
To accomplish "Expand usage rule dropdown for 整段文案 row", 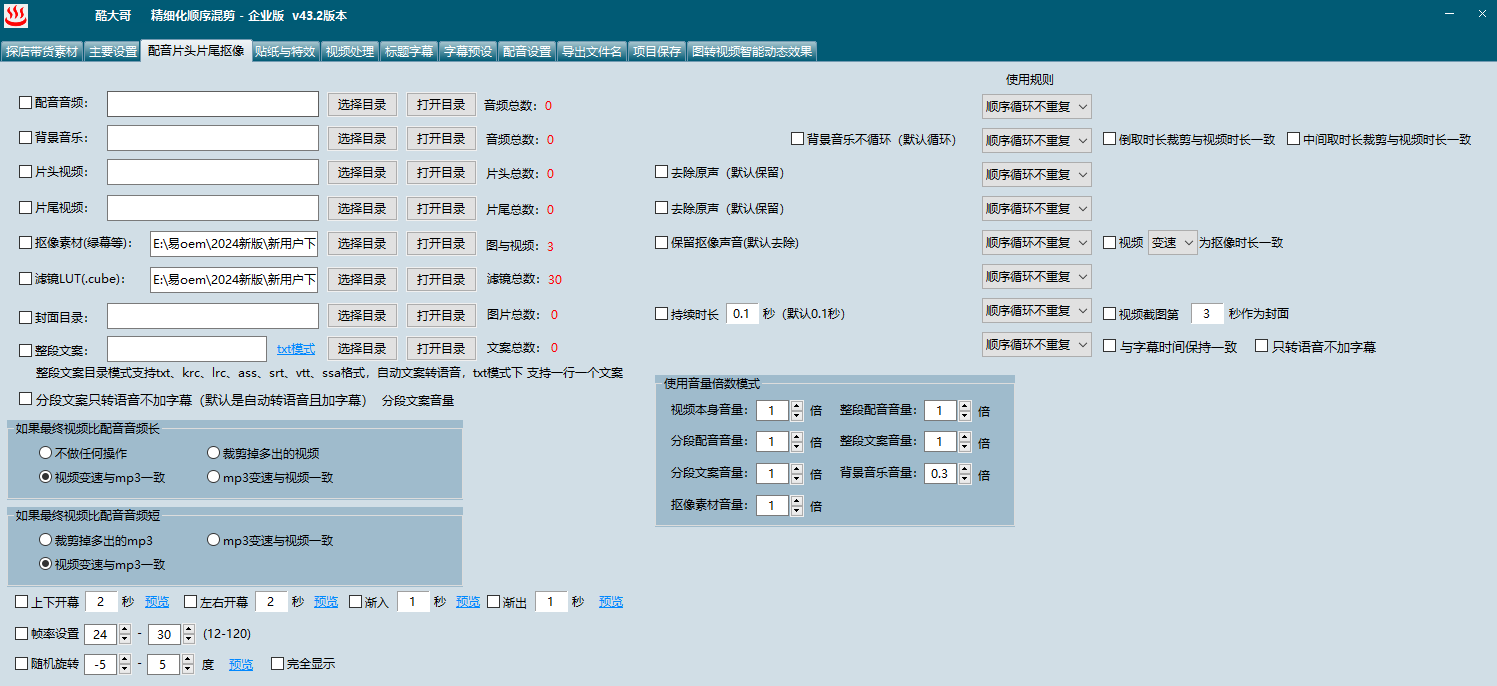I will click(1036, 344).
